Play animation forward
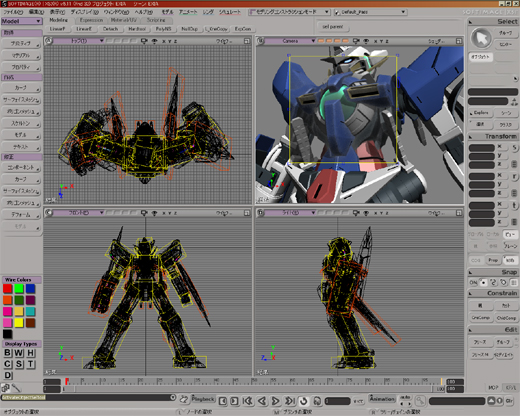The image size is (520, 416). [276, 401]
